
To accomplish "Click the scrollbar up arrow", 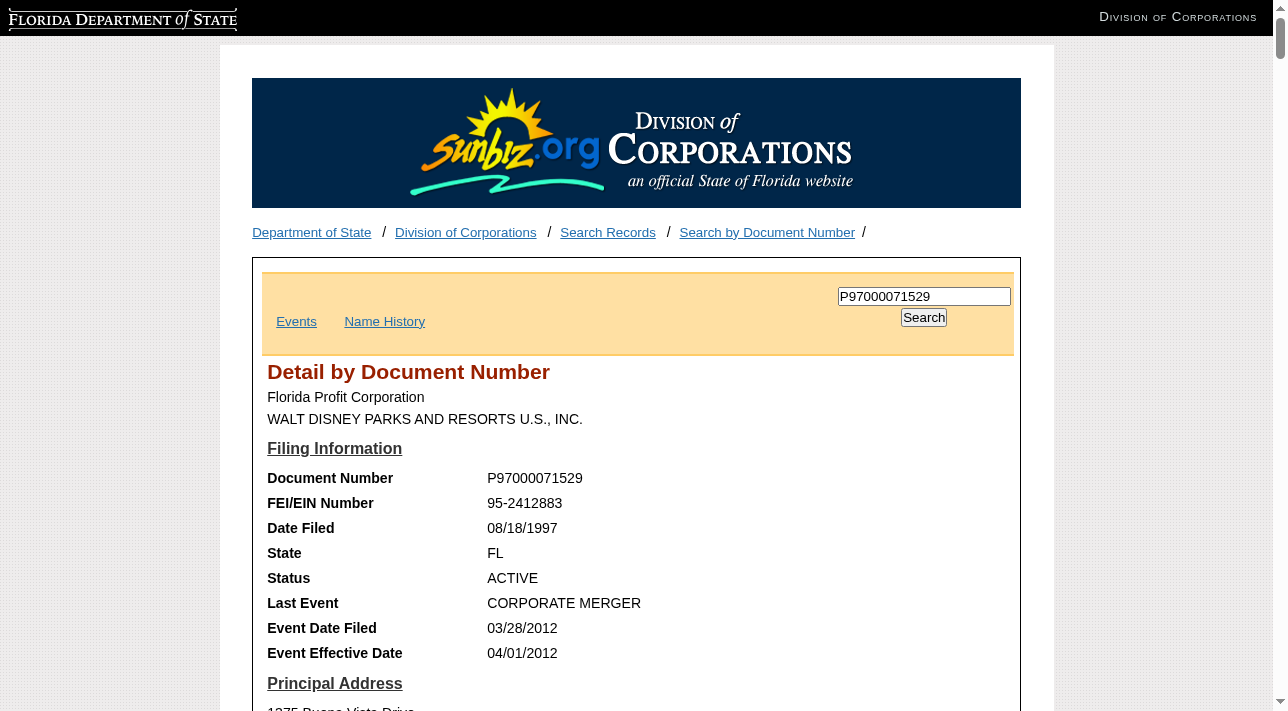I will click(1280, 8).
